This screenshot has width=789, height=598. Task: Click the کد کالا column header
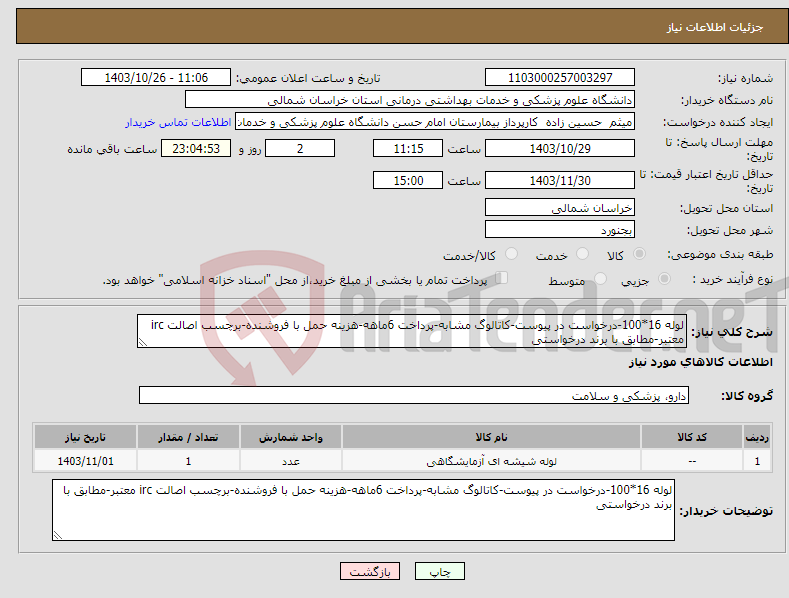[x=692, y=437]
